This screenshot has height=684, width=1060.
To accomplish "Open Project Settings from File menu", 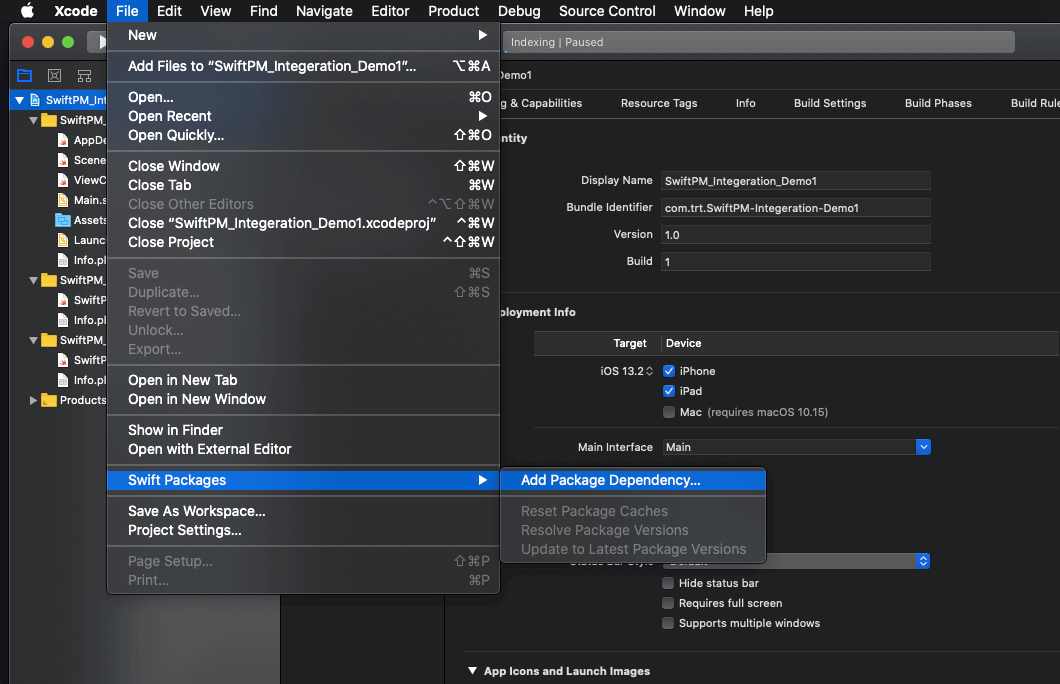I will click(x=303, y=530).
